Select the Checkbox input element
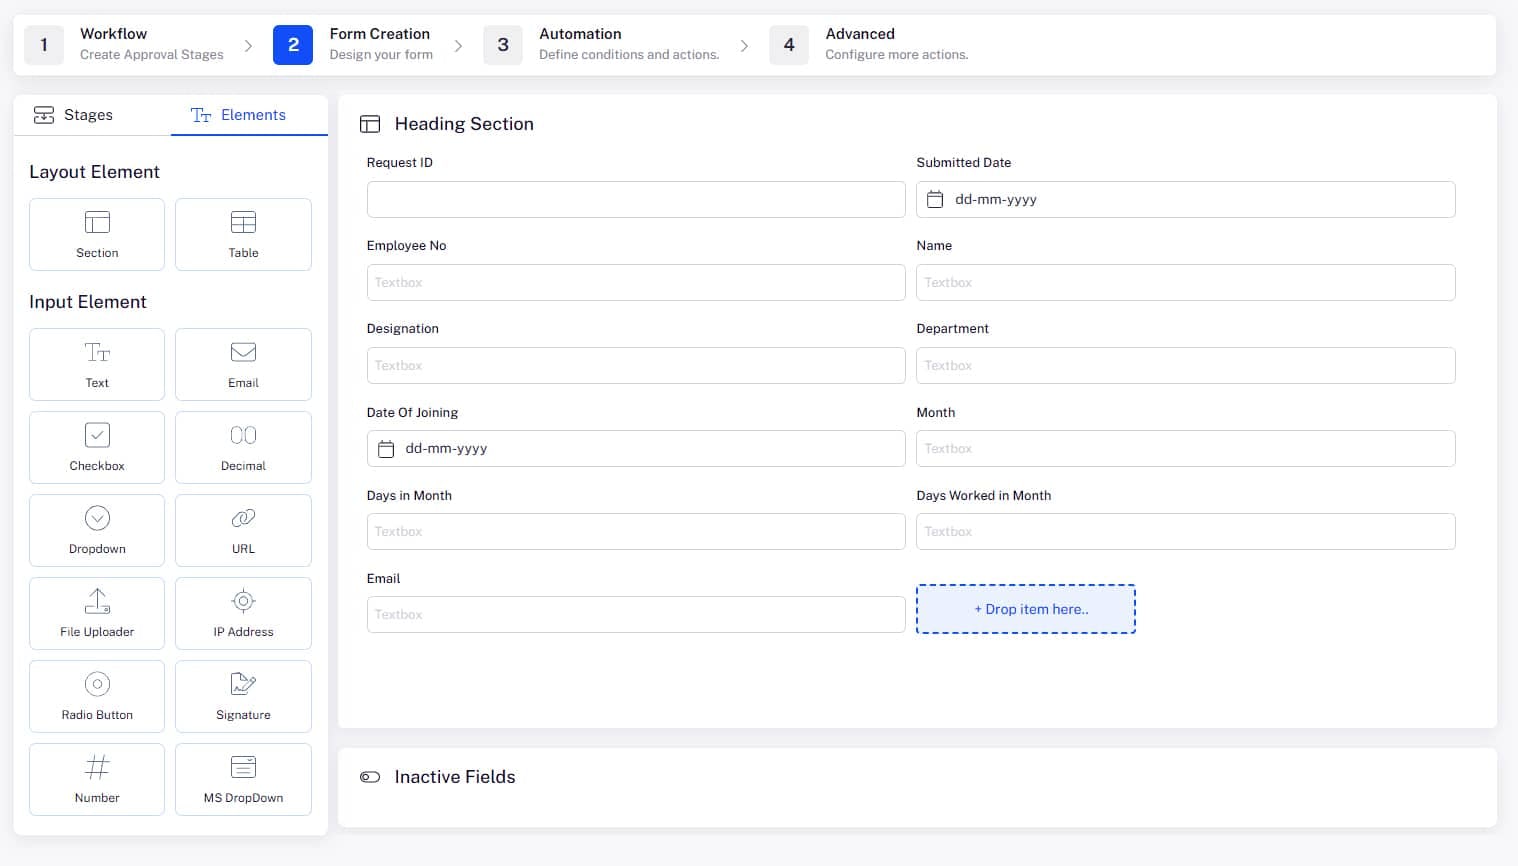The image size is (1518, 866). (96, 447)
